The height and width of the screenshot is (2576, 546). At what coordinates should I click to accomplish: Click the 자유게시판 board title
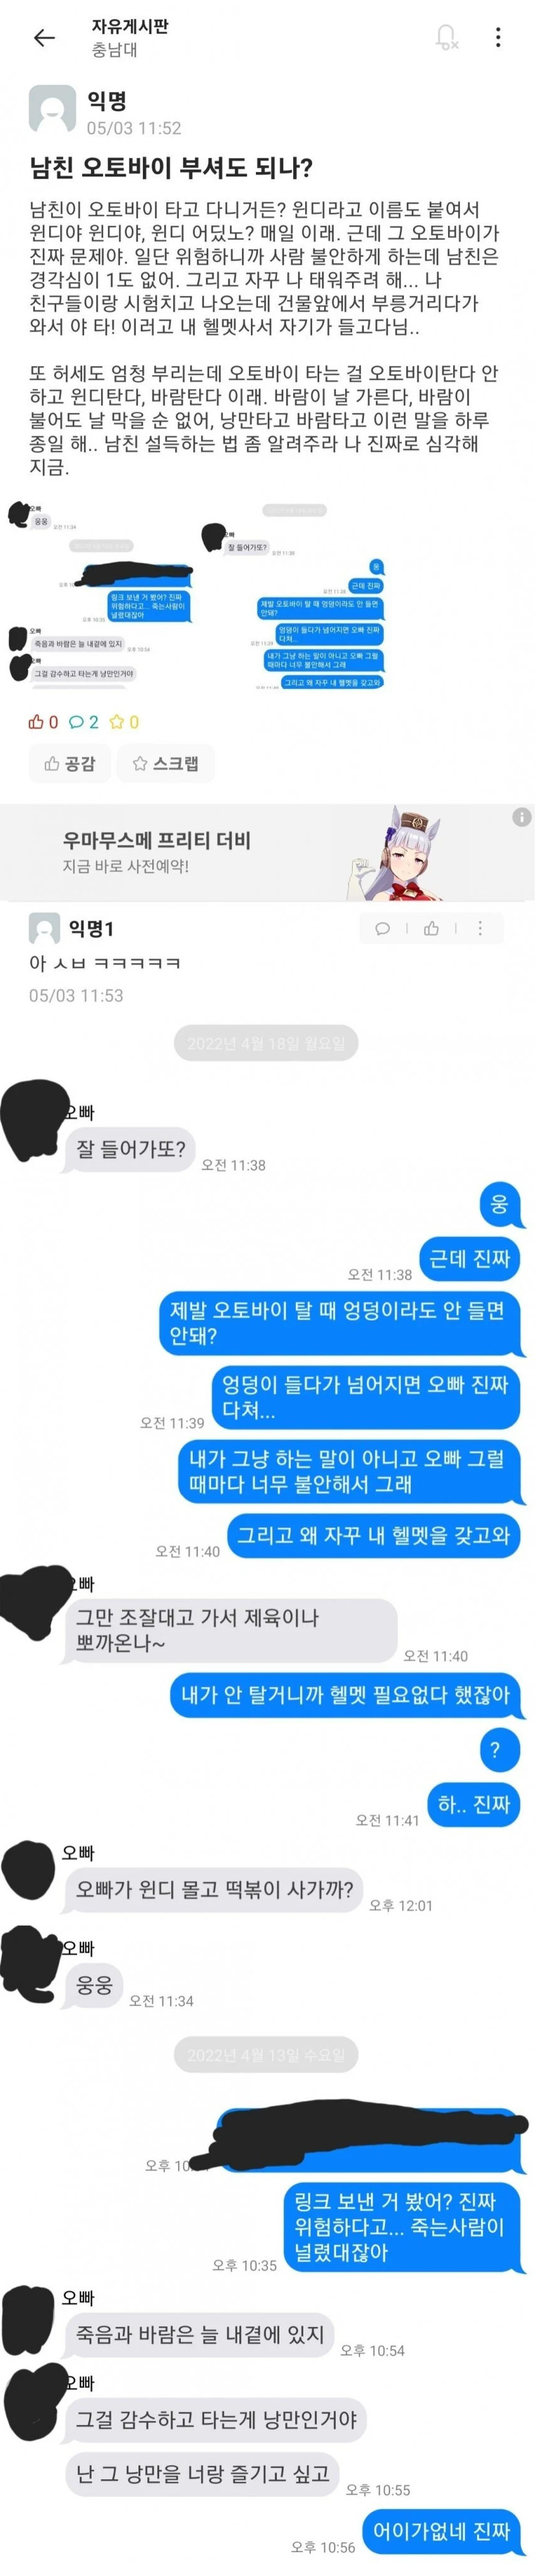[x=130, y=27]
